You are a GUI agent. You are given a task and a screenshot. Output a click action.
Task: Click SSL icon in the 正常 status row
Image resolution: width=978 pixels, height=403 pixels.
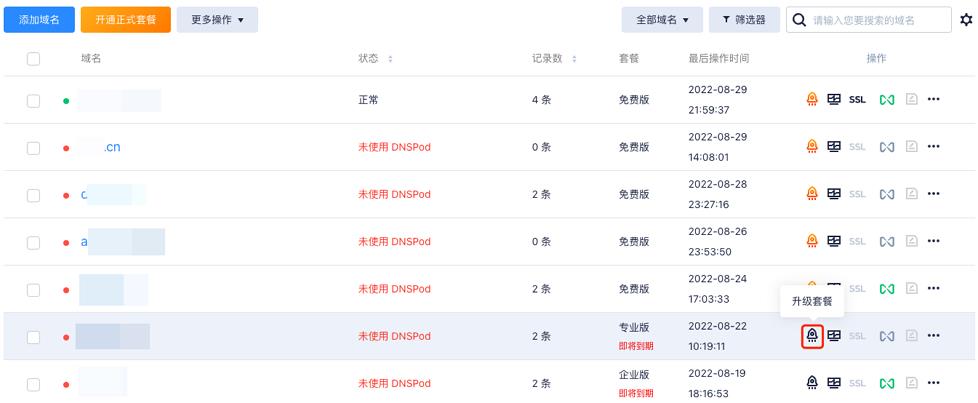tap(857, 100)
